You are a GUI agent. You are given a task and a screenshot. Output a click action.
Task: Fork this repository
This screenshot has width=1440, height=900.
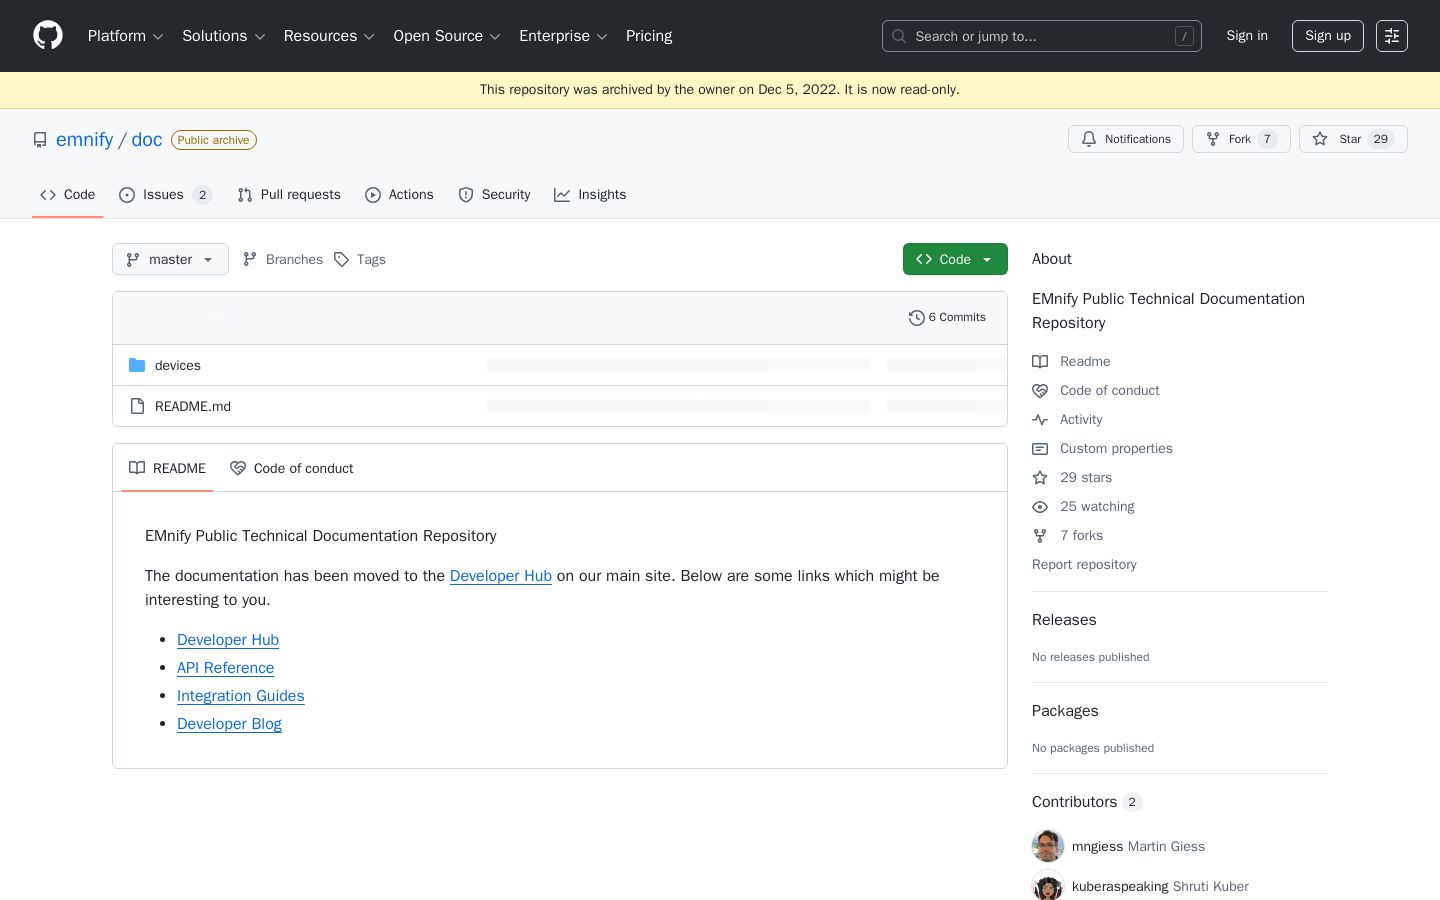pyautogui.click(x=1241, y=139)
